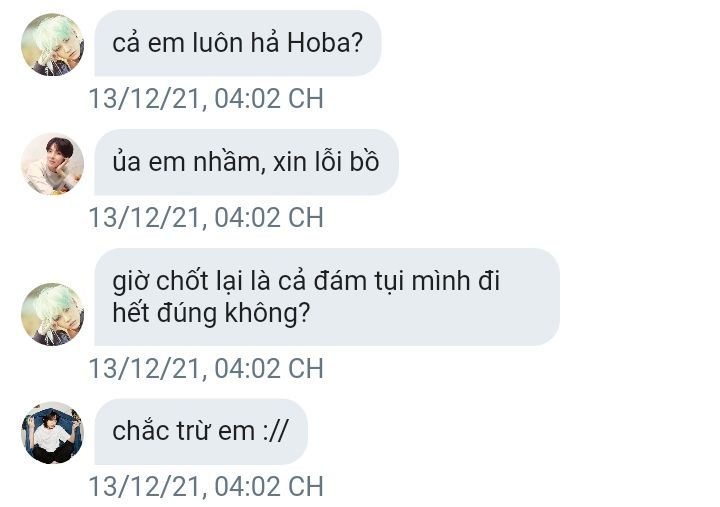Select the "ủa em nhầm, xin lỗi bồ" bubble
Viewport: 720px width, 507px height.
pyautogui.click(x=247, y=162)
